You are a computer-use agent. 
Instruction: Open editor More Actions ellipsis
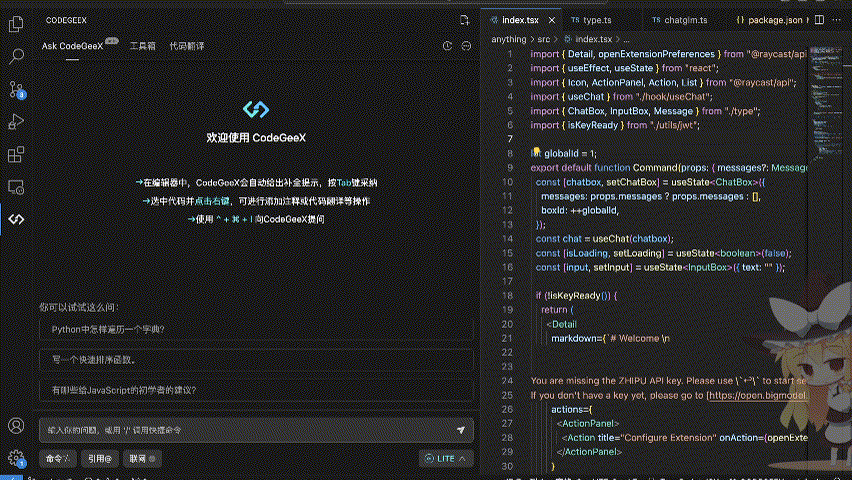point(837,20)
